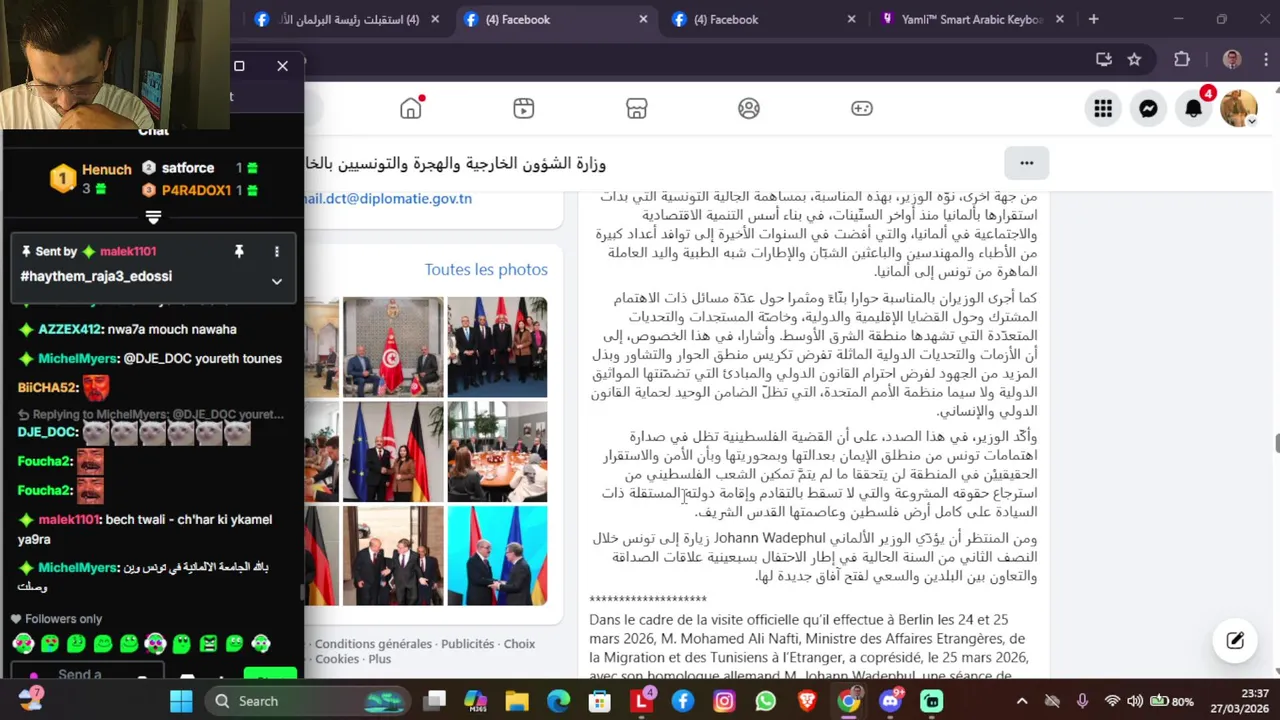Image resolution: width=1280 pixels, height=720 pixels.
Task: Click DJE_DOC username in chat
Action: 47,432
